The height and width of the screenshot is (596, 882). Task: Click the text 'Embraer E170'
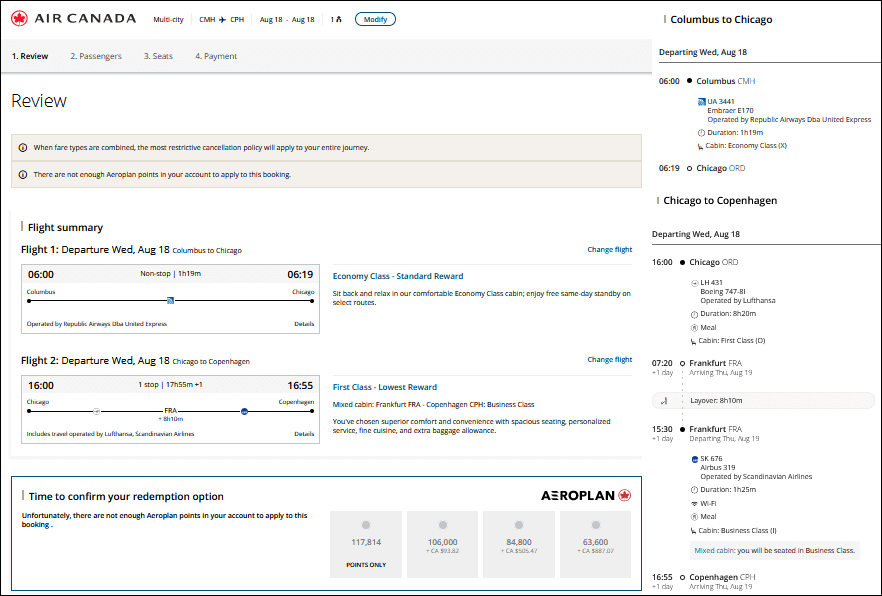point(730,111)
